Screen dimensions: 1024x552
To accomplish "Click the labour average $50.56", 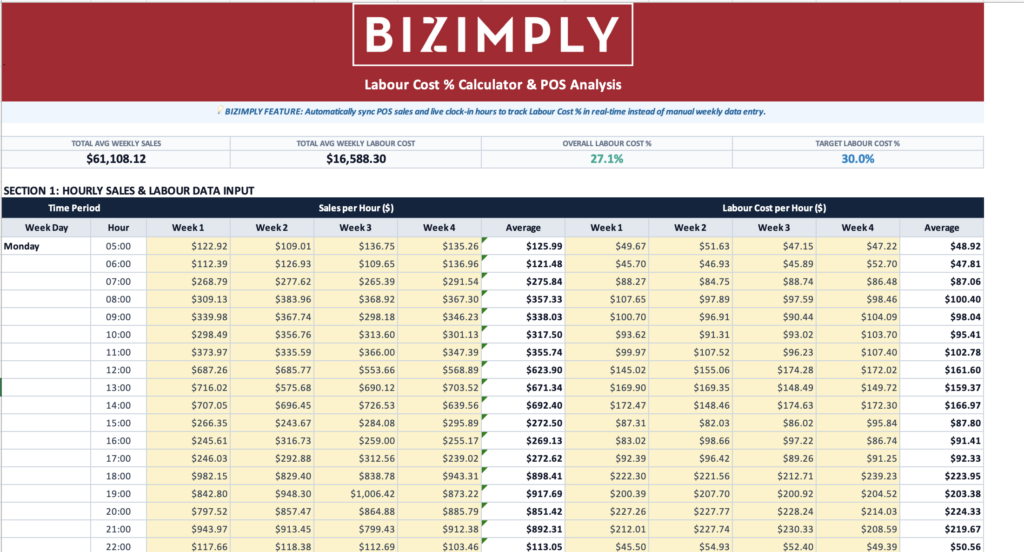I will click(x=941, y=546).
